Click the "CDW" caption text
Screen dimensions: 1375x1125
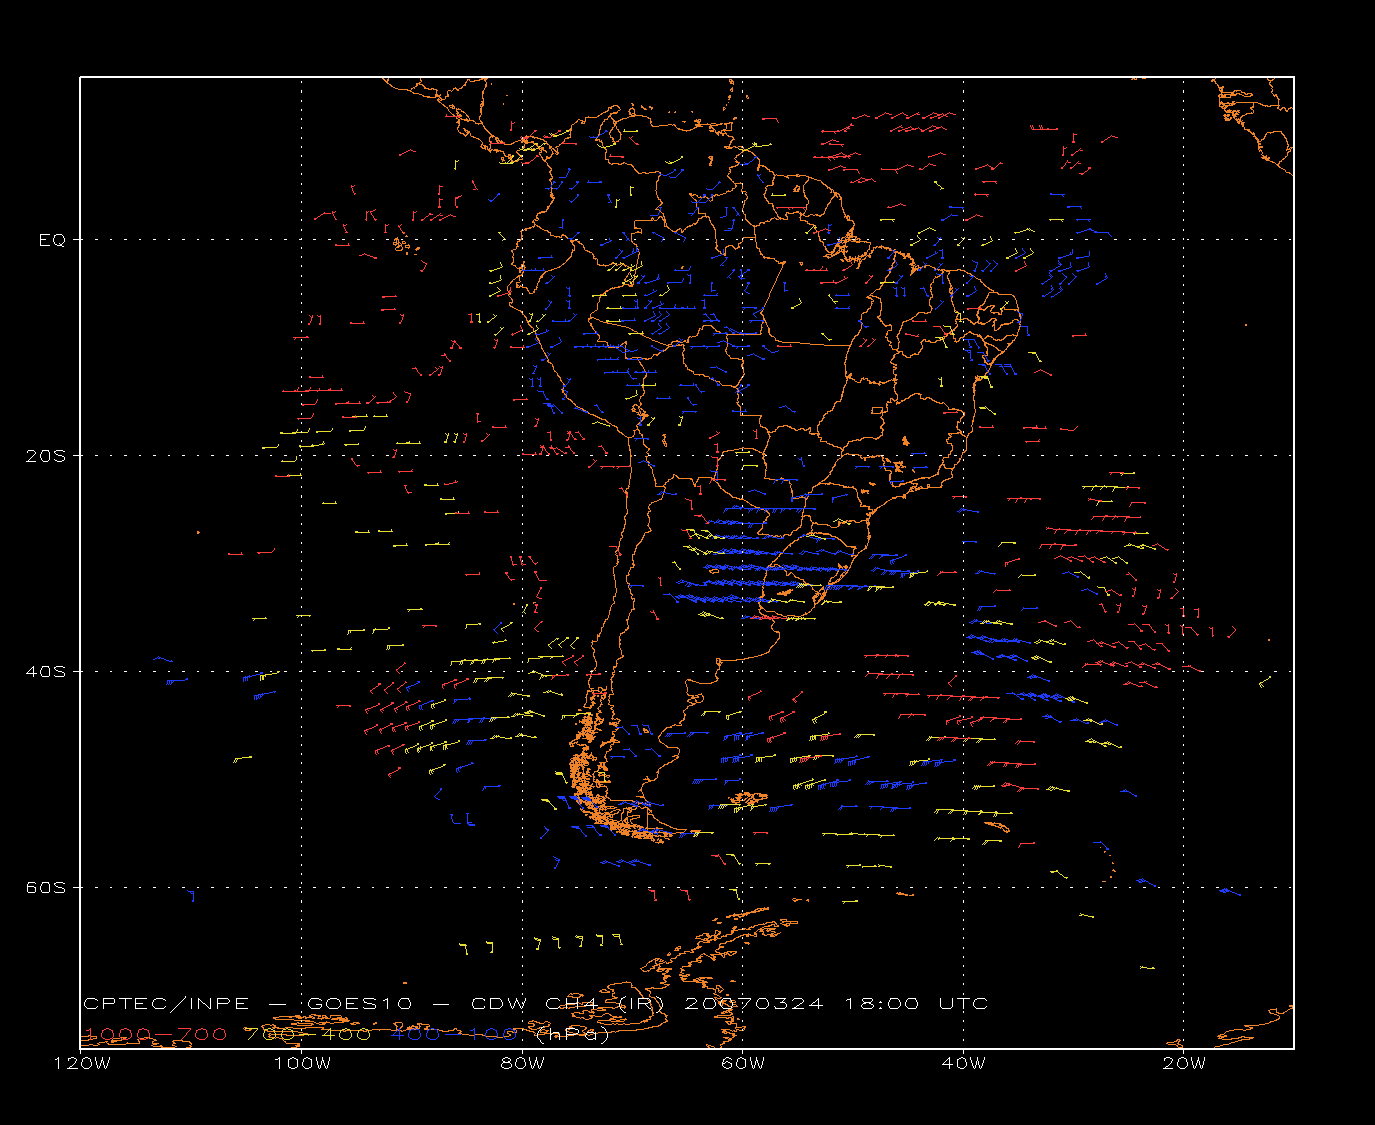[x=499, y=1004]
